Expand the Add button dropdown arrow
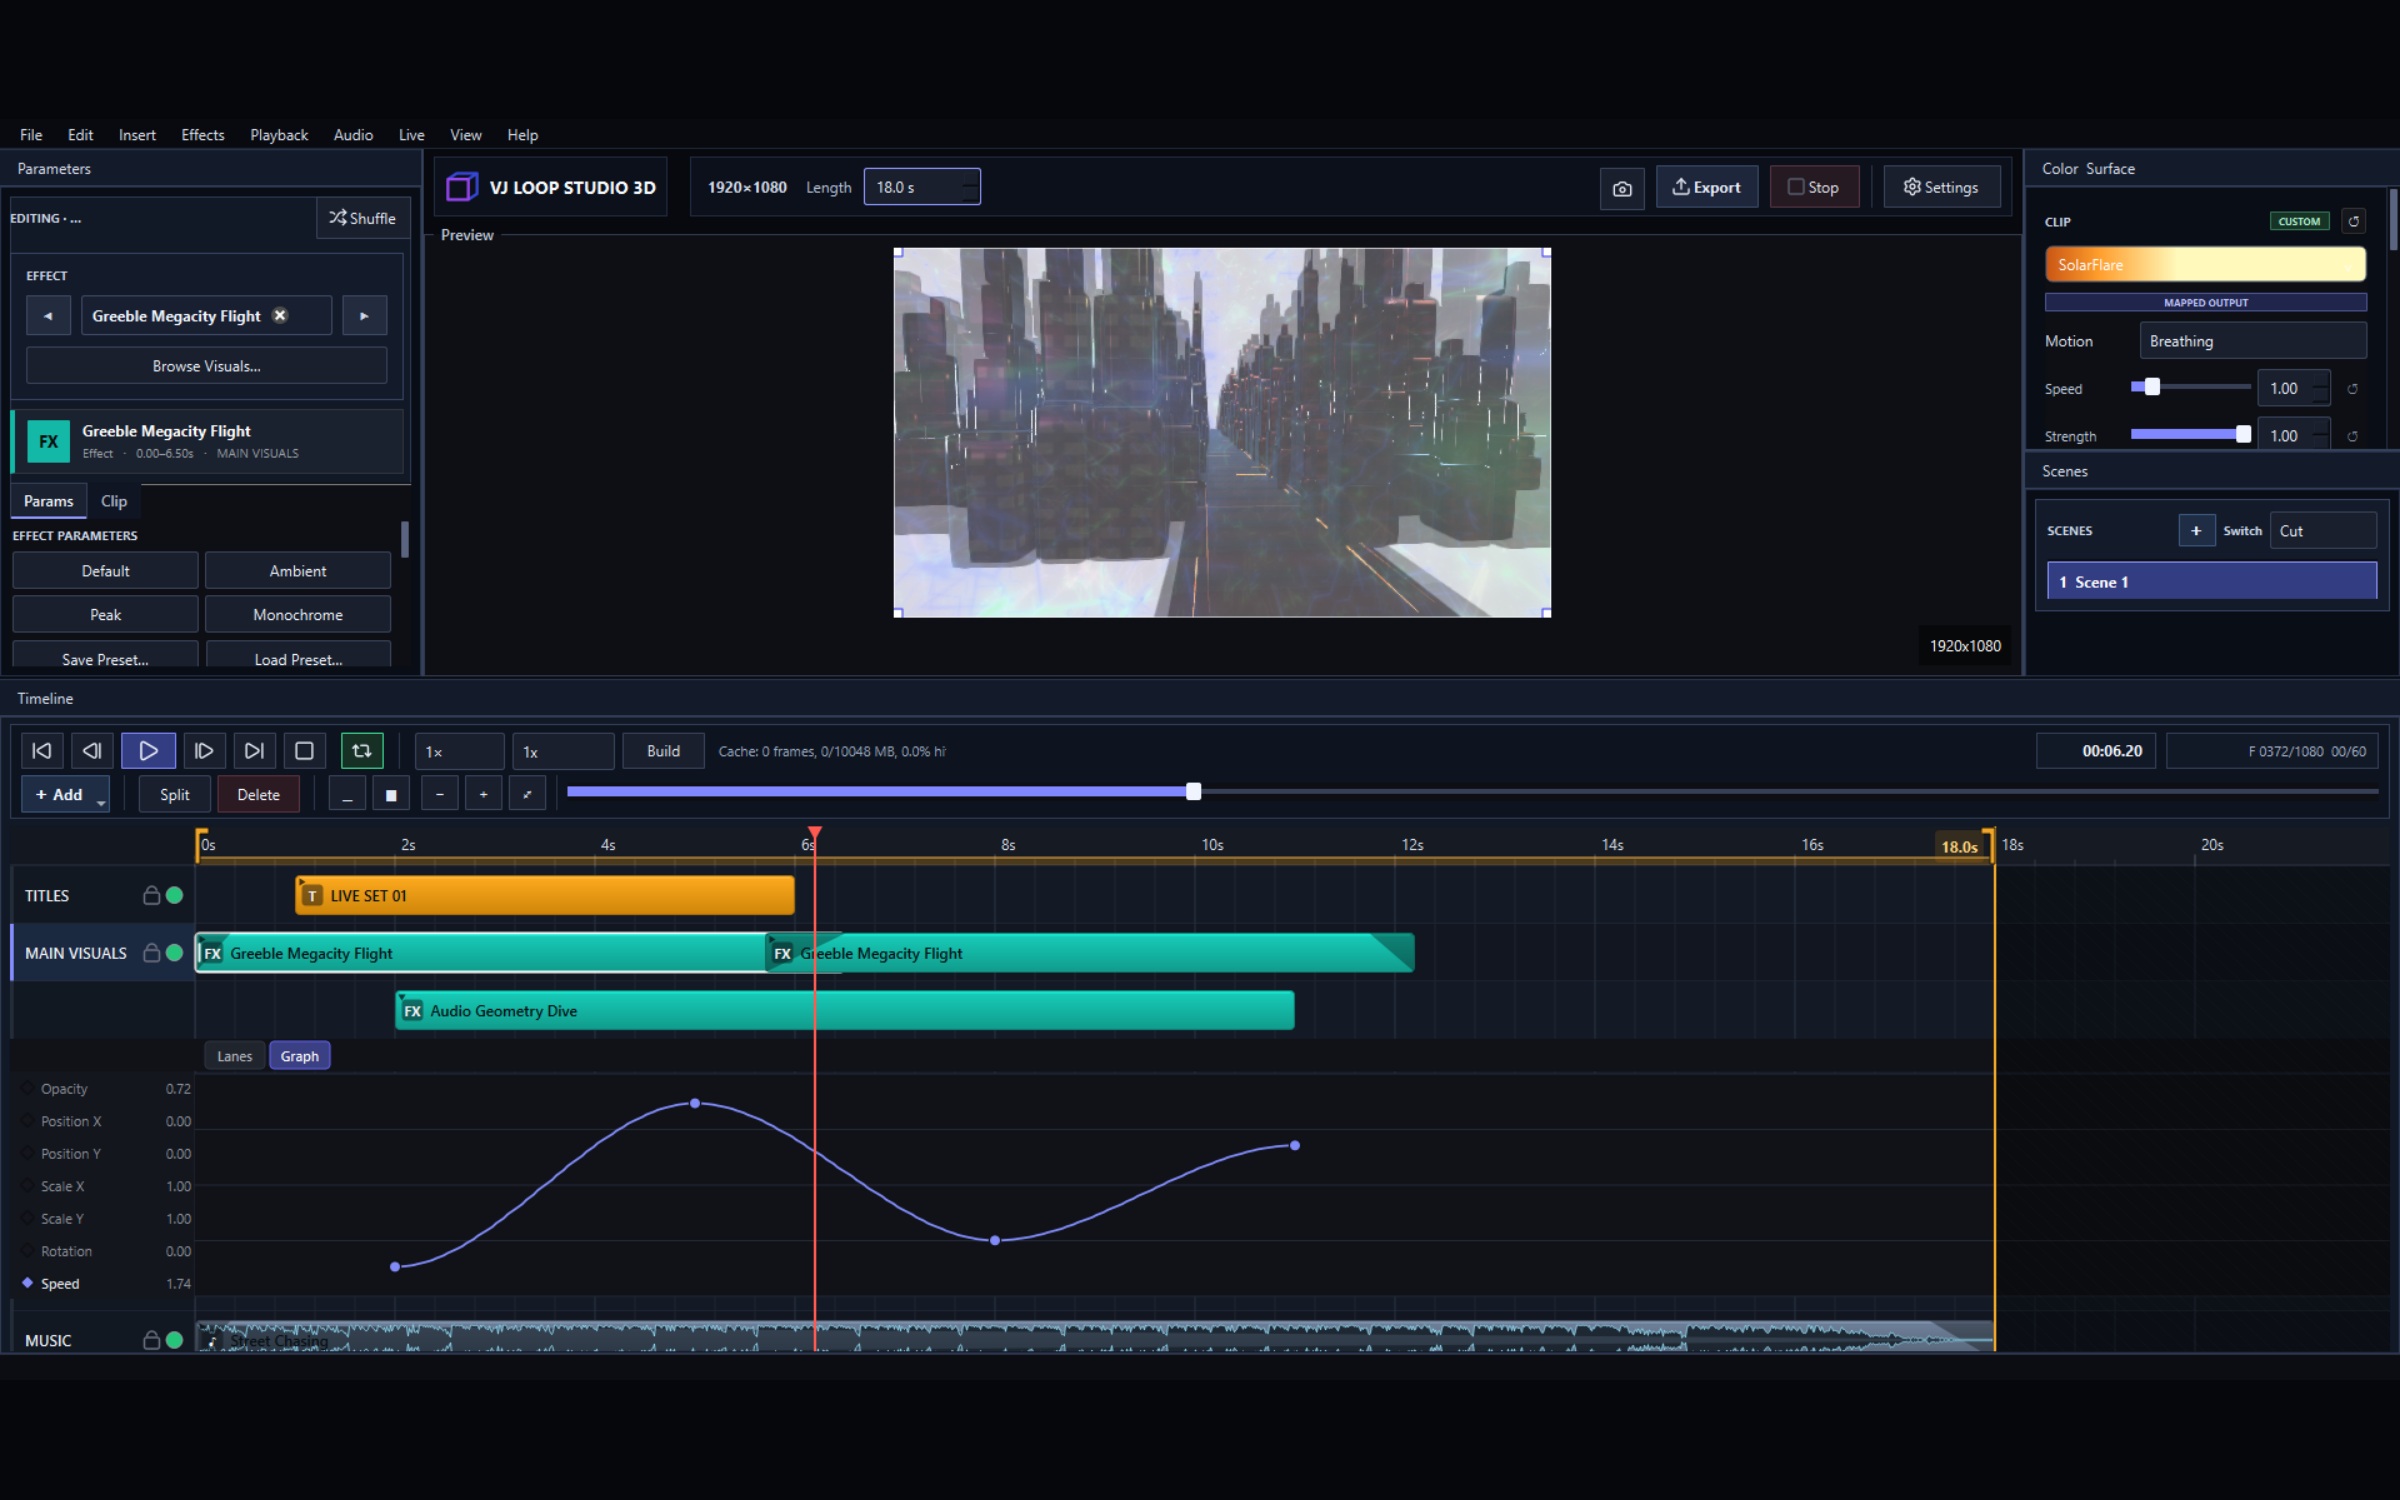Viewport: 2400px width, 1500px height. [101, 801]
